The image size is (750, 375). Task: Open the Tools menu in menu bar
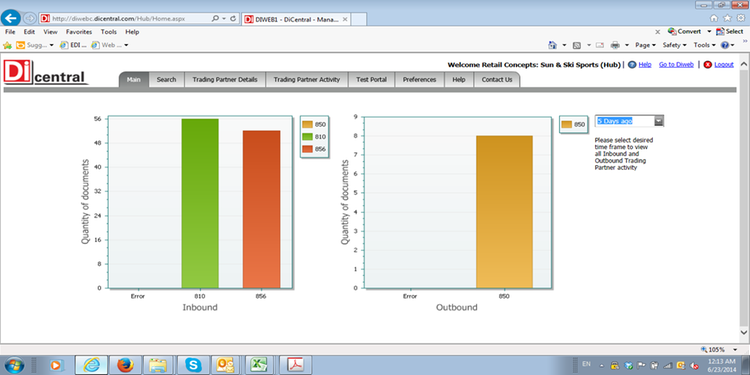click(109, 32)
